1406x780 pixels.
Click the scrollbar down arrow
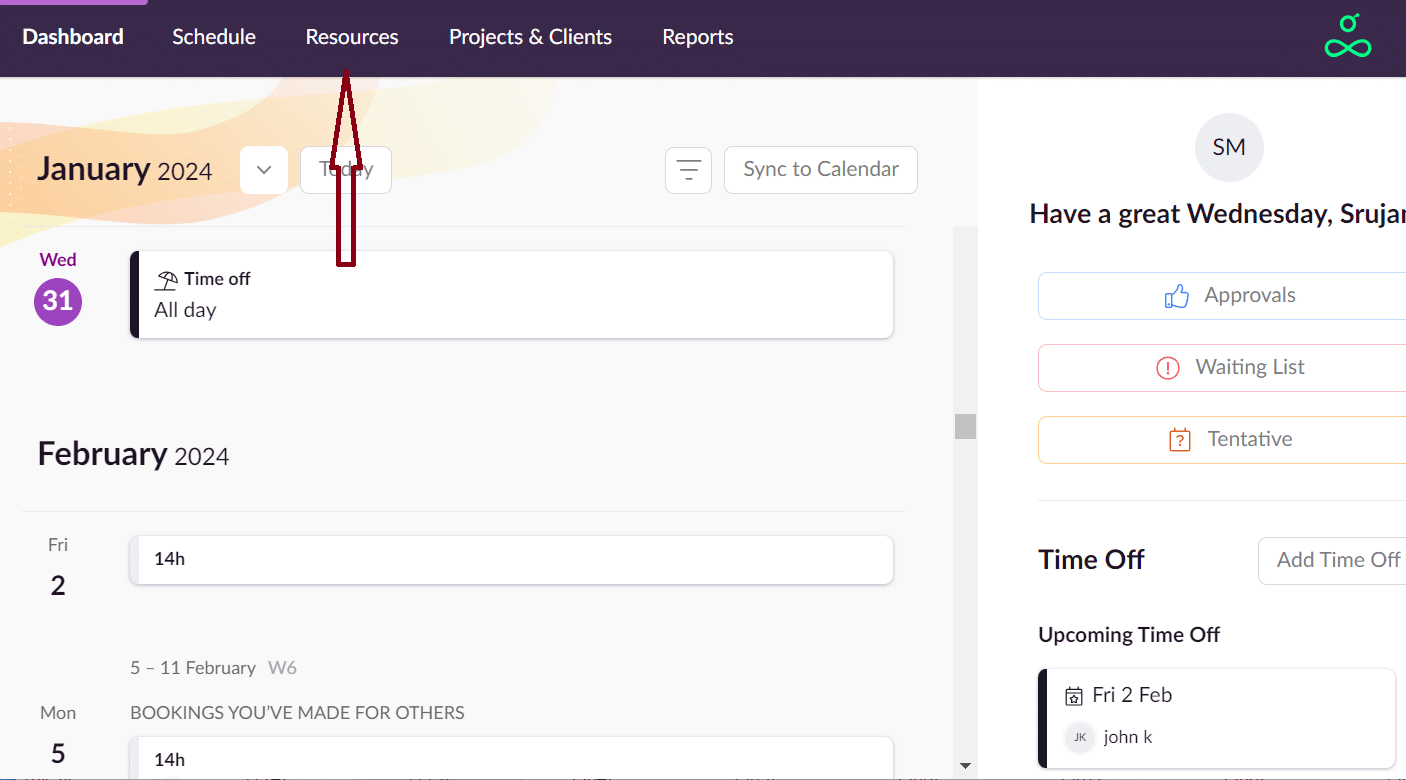click(x=965, y=766)
